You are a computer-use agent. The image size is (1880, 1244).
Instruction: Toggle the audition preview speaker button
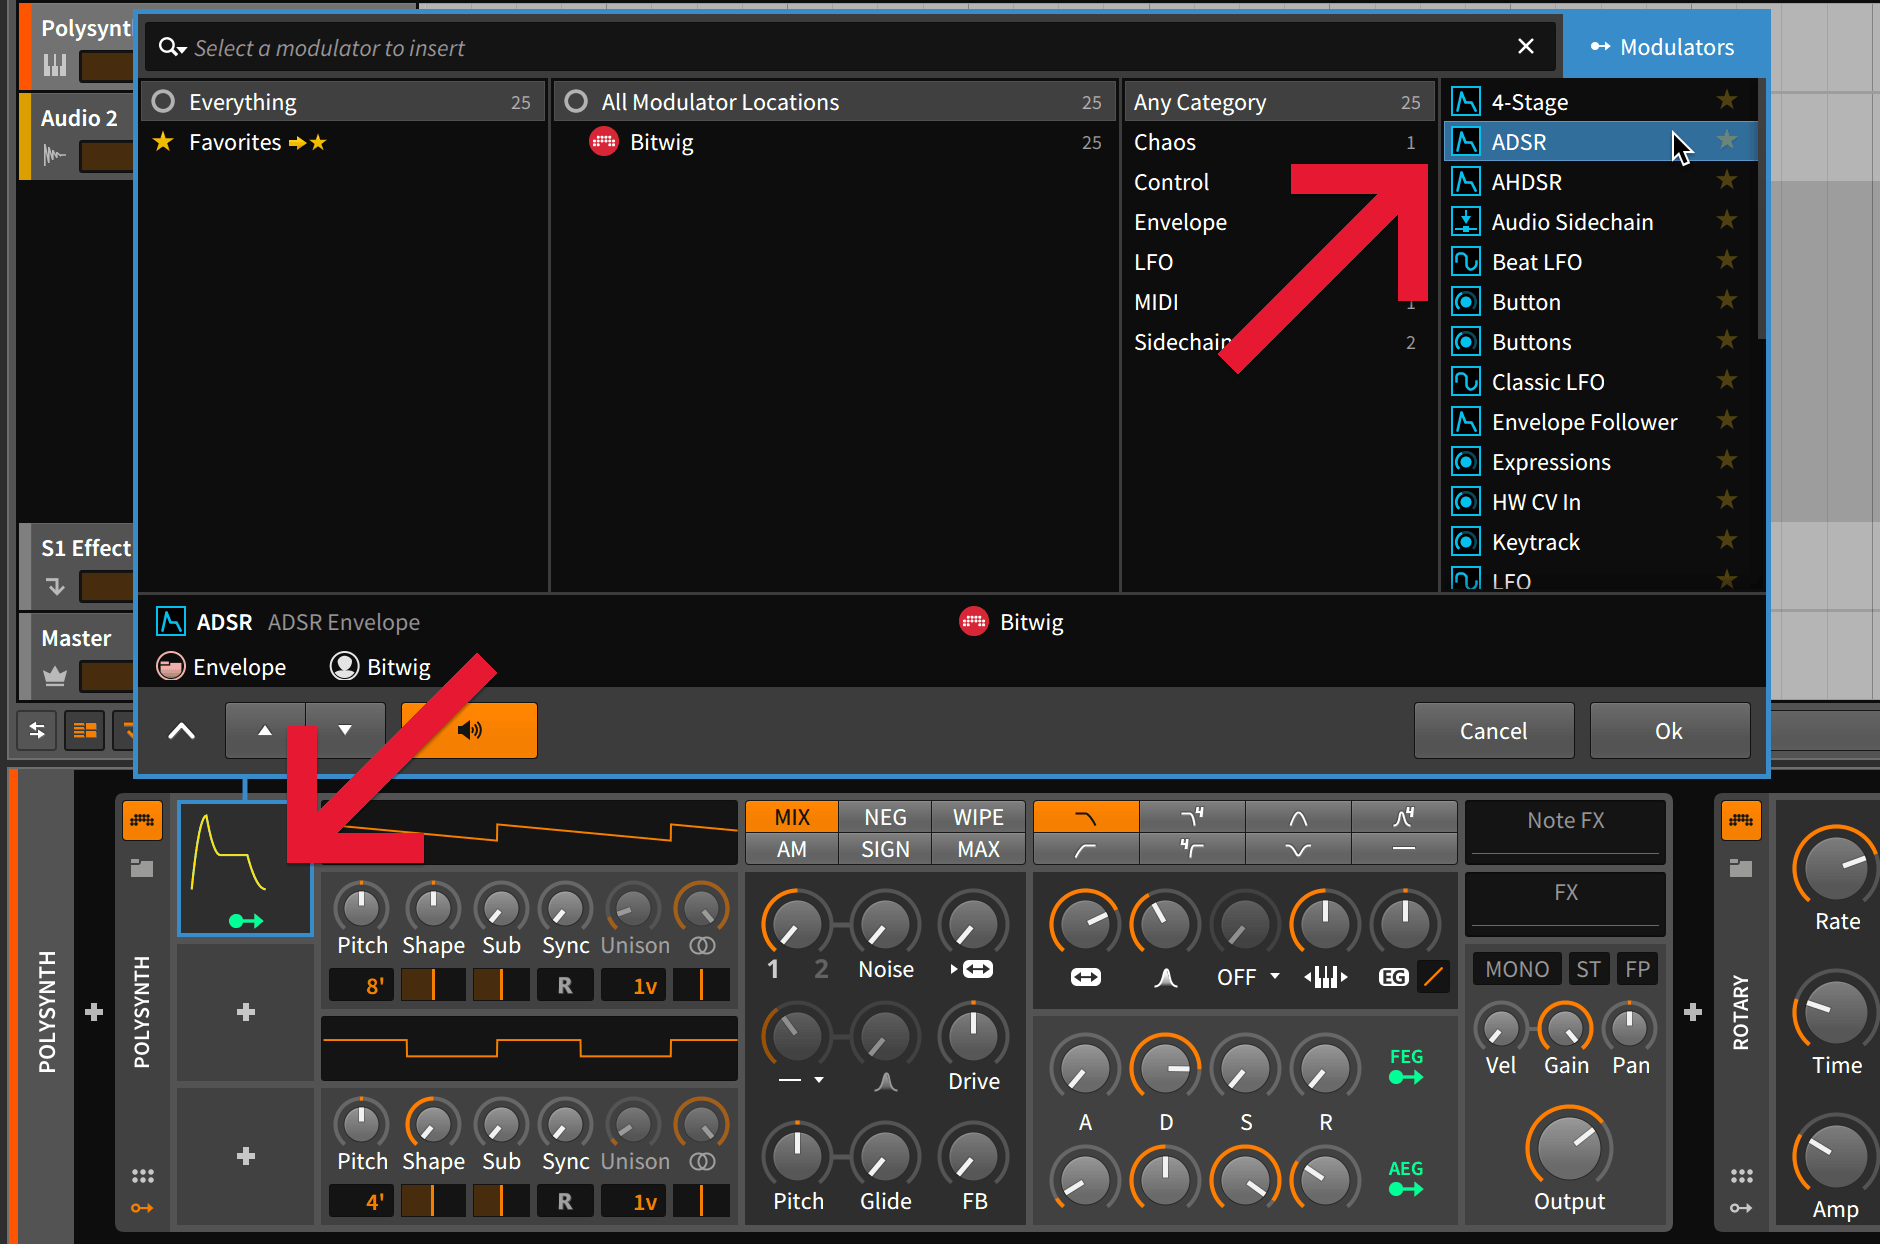click(x=469, y=730)
